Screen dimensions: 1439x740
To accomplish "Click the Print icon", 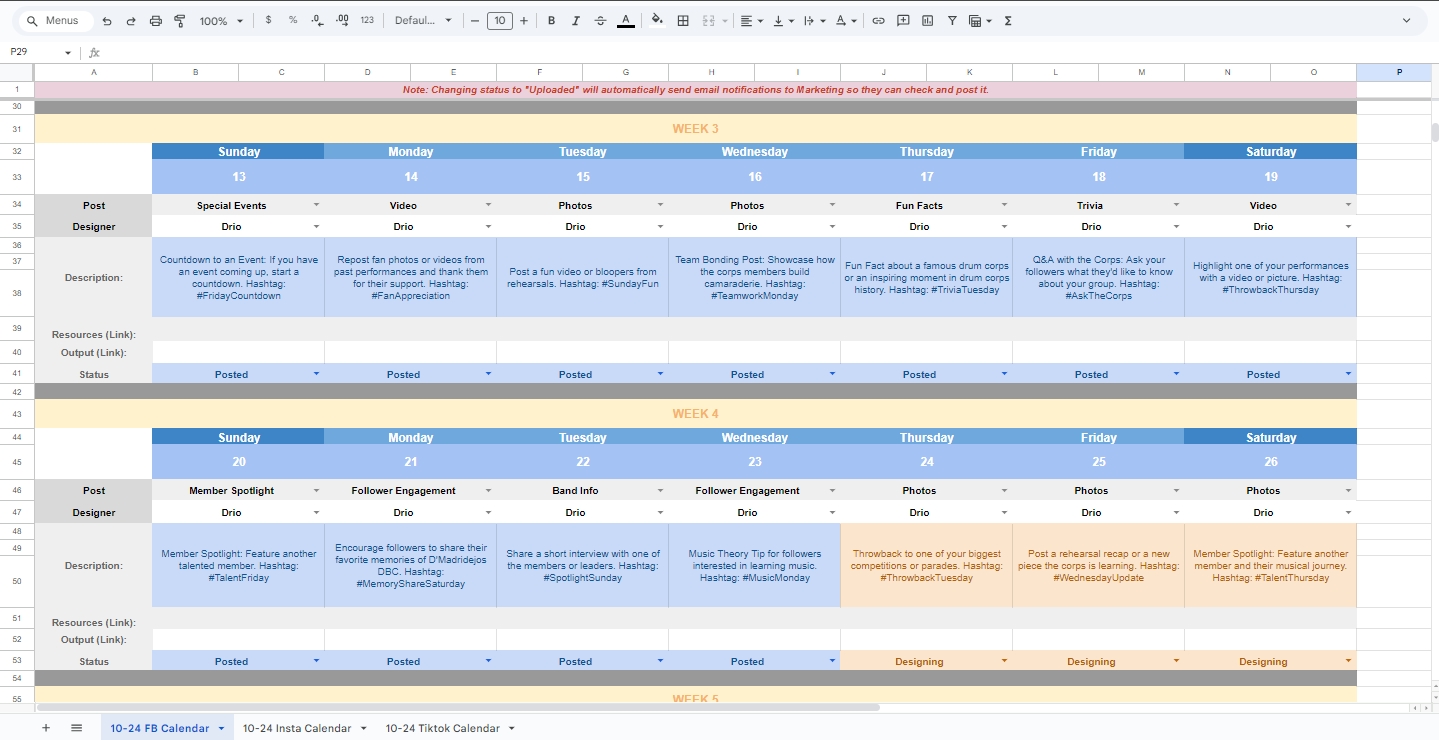I will (156, 20).
